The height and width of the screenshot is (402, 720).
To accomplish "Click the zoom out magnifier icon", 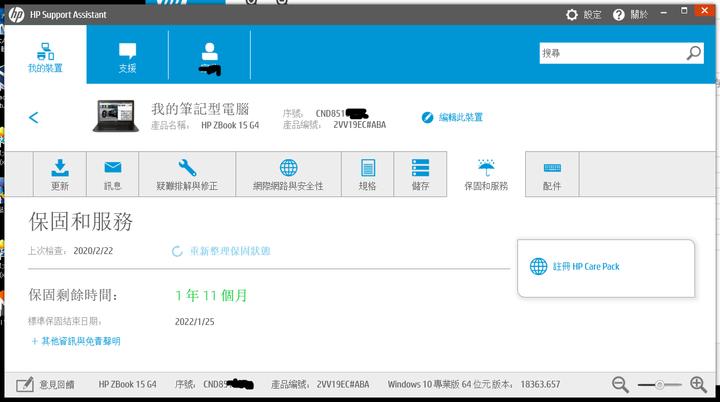I will 620,384.
